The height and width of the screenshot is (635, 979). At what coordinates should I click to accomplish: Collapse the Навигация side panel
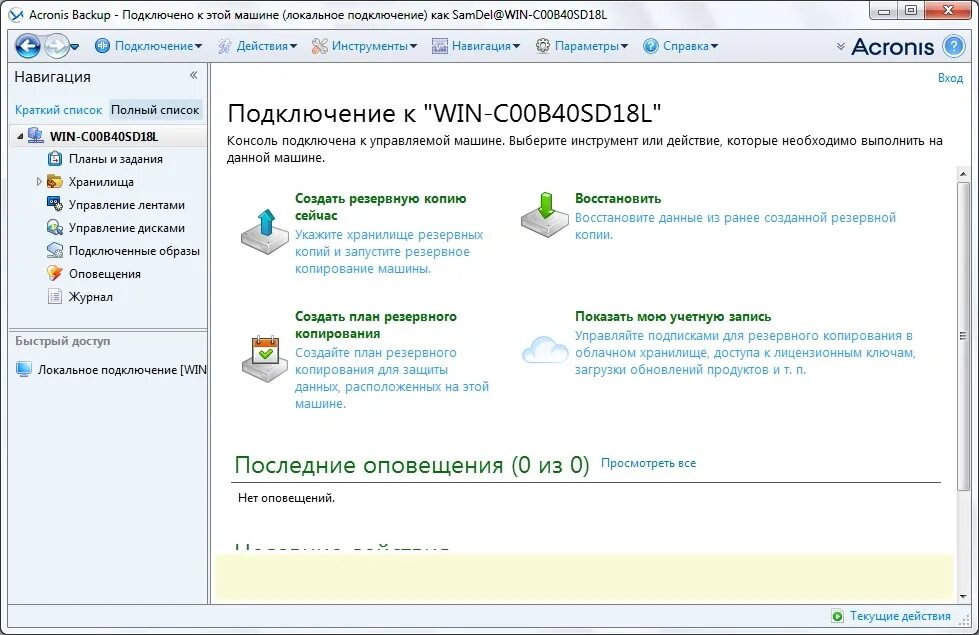194,76
